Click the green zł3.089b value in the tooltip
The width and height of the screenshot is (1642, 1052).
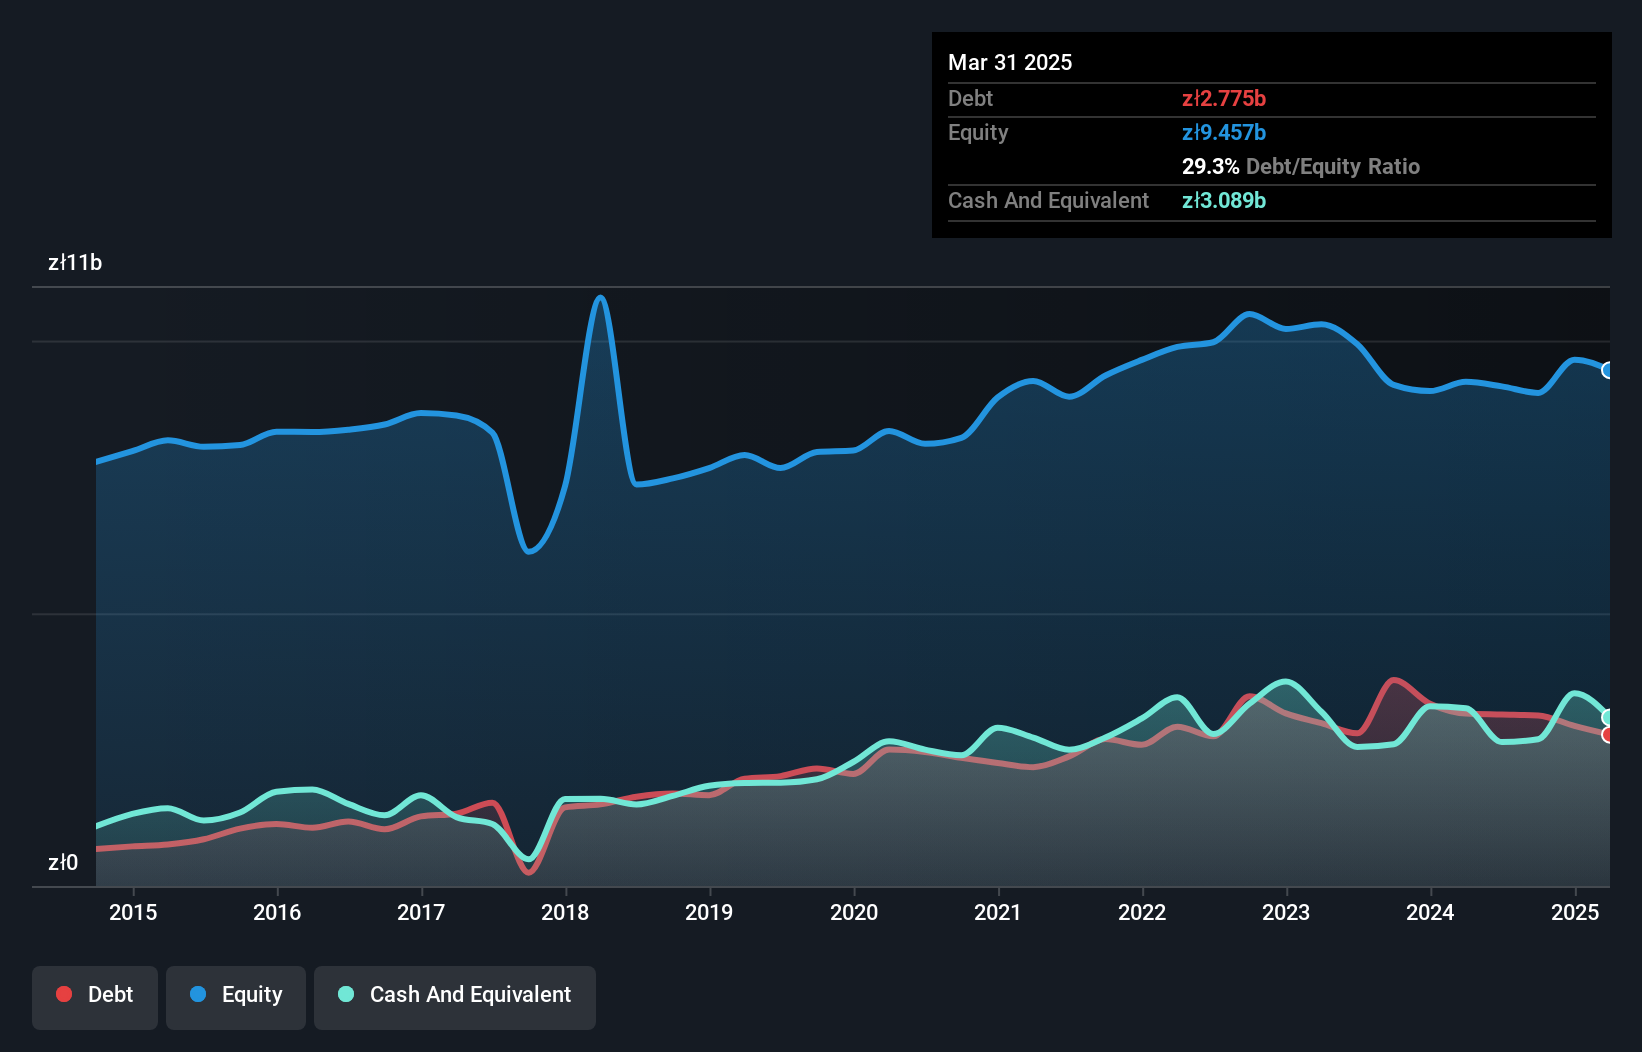click(1224, 200)
